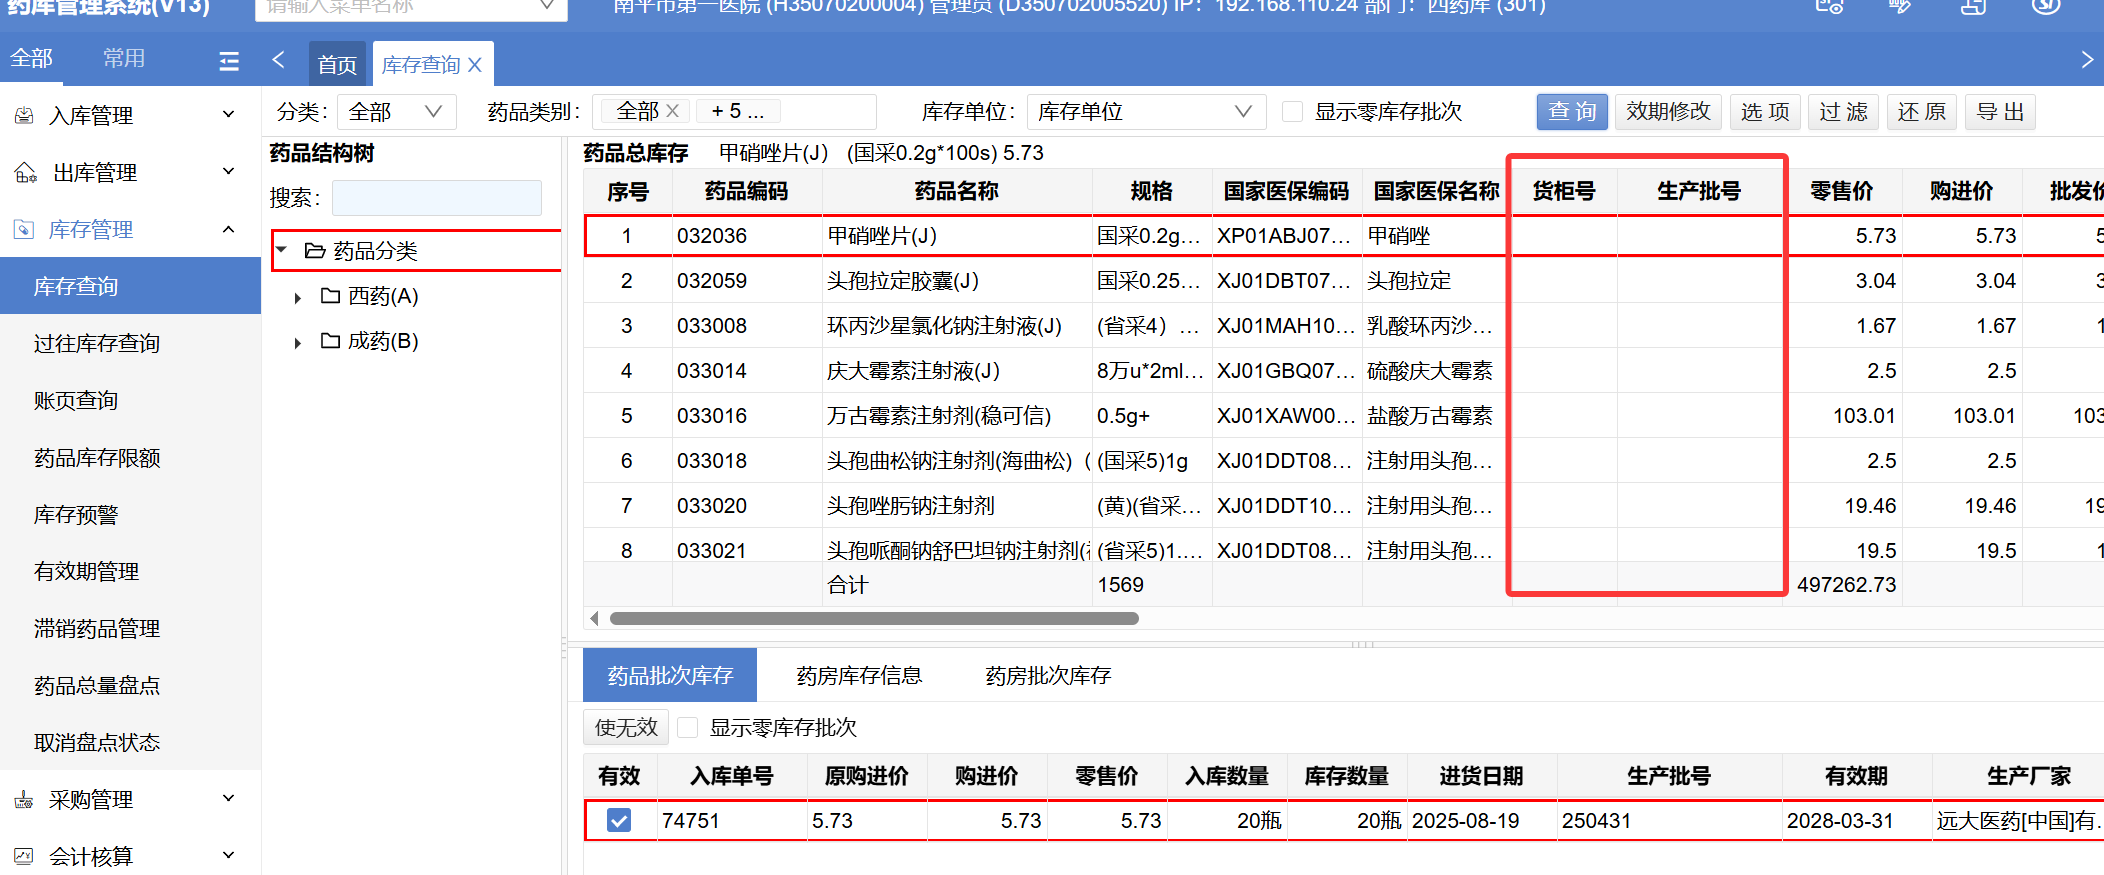Click the 会计核算 chart icon
This screenshot has height=875, width=2104.
pyautogui.click(x=24, y=857)
